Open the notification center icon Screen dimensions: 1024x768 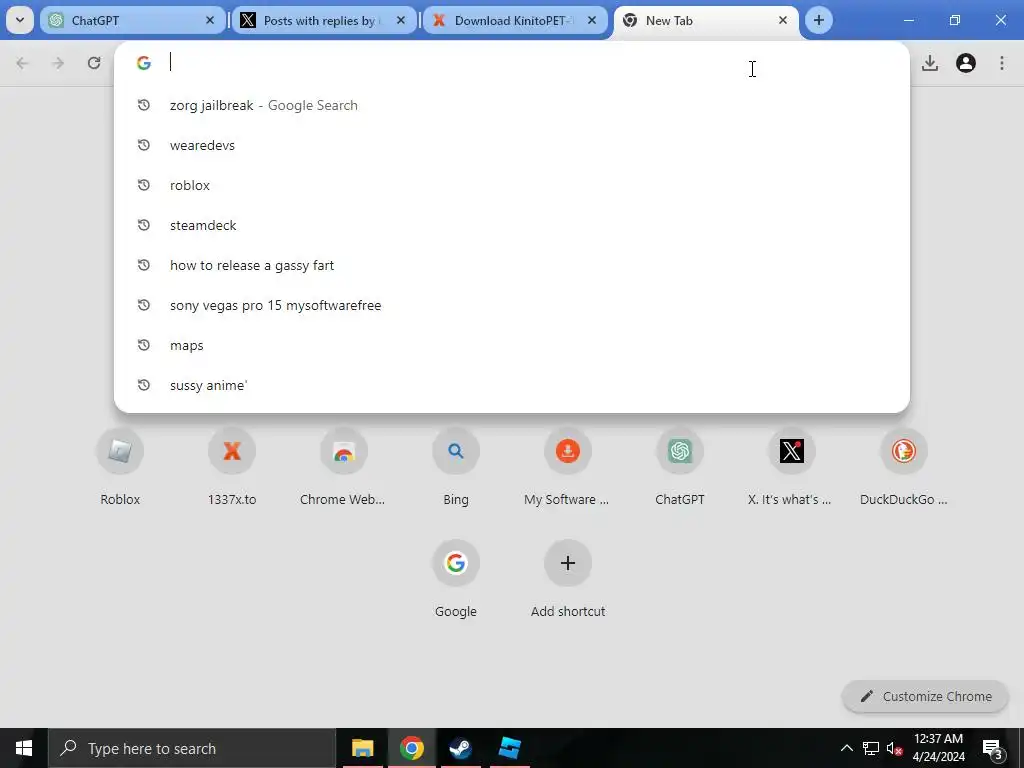(x=992, y=748)
